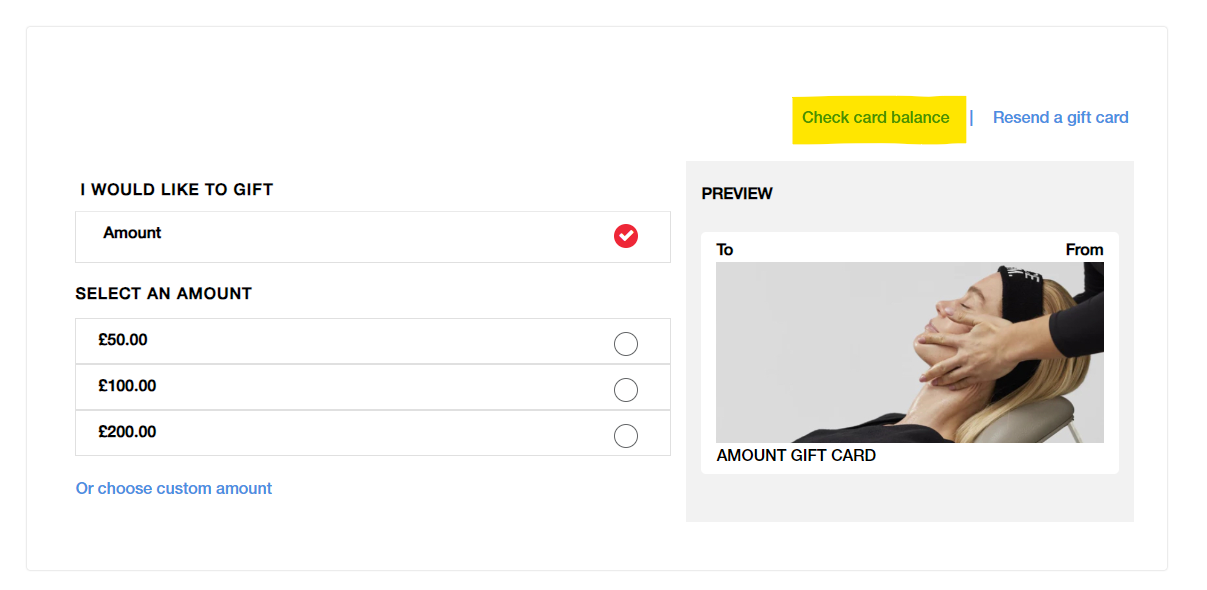The image size is (1207, 590).
Task: Click the From label on preview card
Action: pyautogui.click(x=1085, y=250)
